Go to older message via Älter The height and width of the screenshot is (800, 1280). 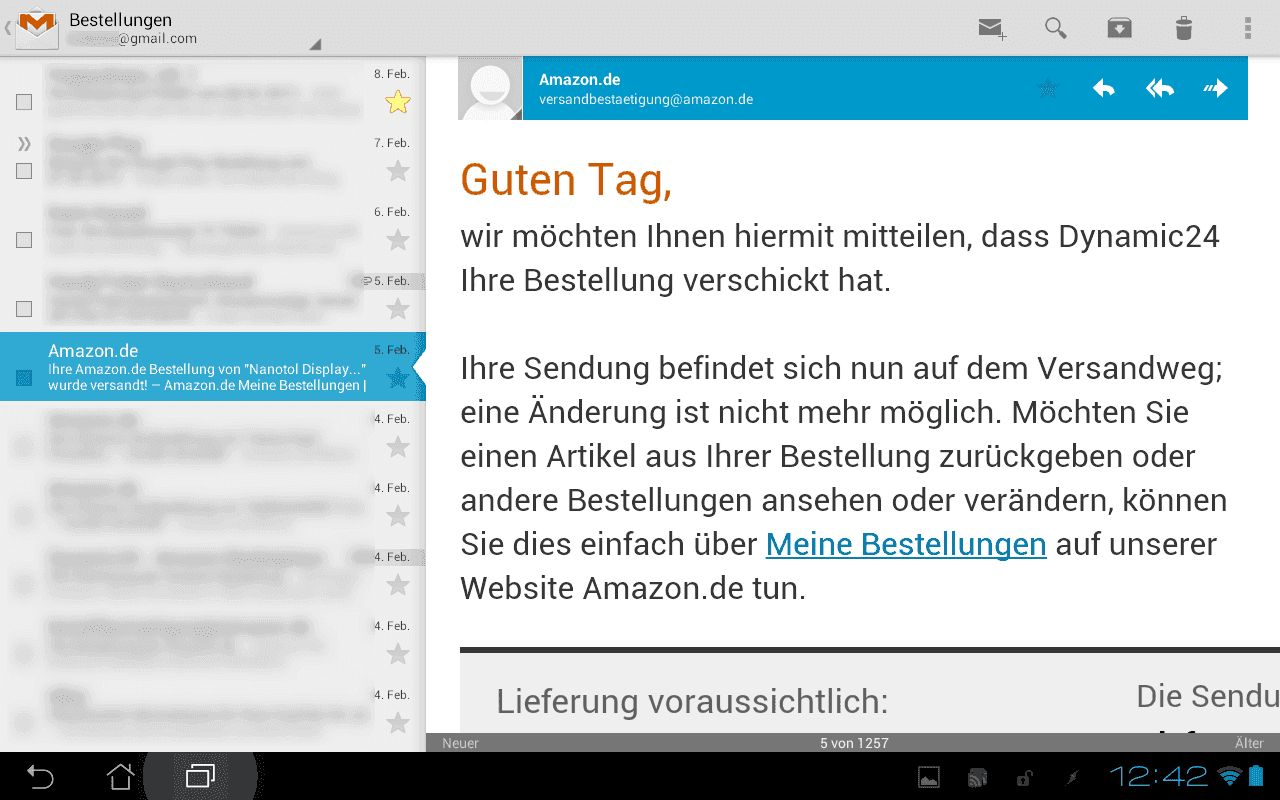coord(1249,743)
